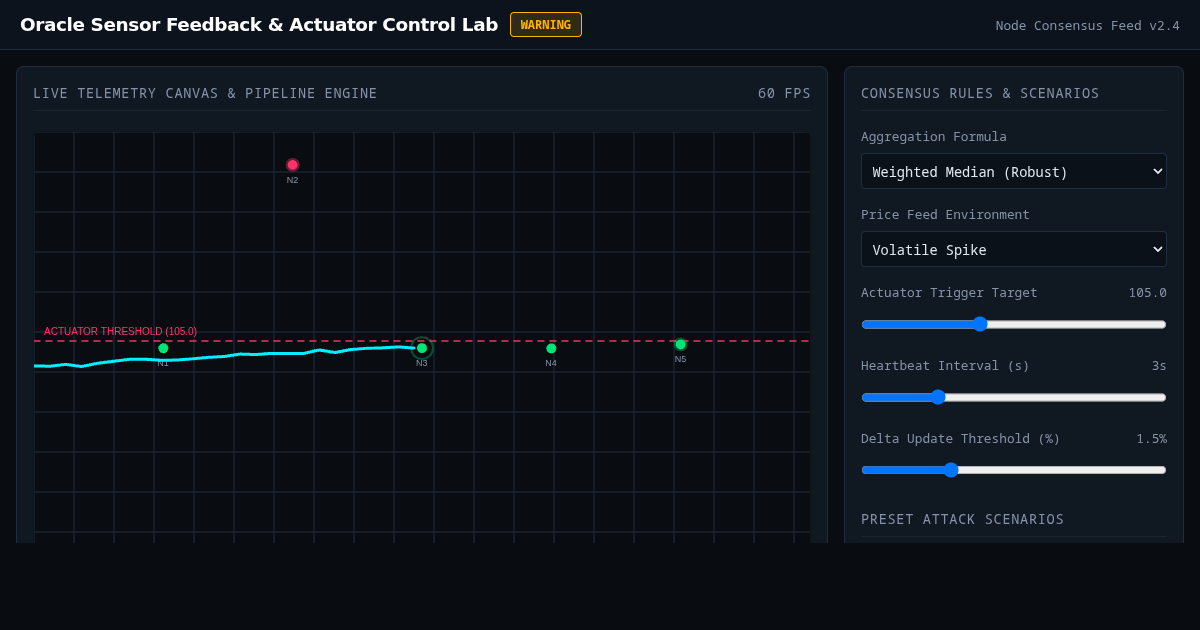The height and width of the screenshot is (630, 1200).
Task: Click the Consensus Rules & Scenarios heading
Action: [980, 93]
